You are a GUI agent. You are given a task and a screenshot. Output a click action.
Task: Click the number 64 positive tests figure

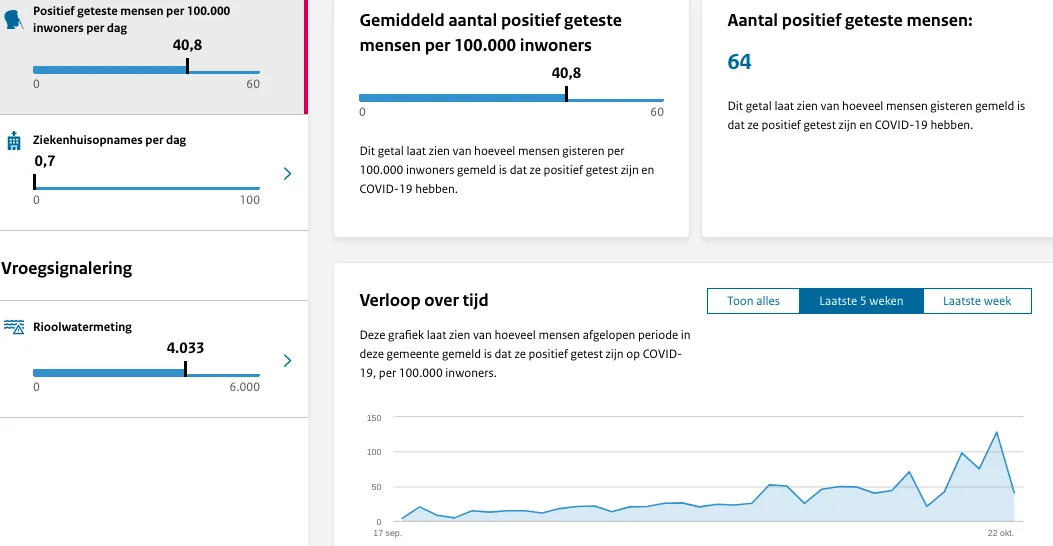739,62
